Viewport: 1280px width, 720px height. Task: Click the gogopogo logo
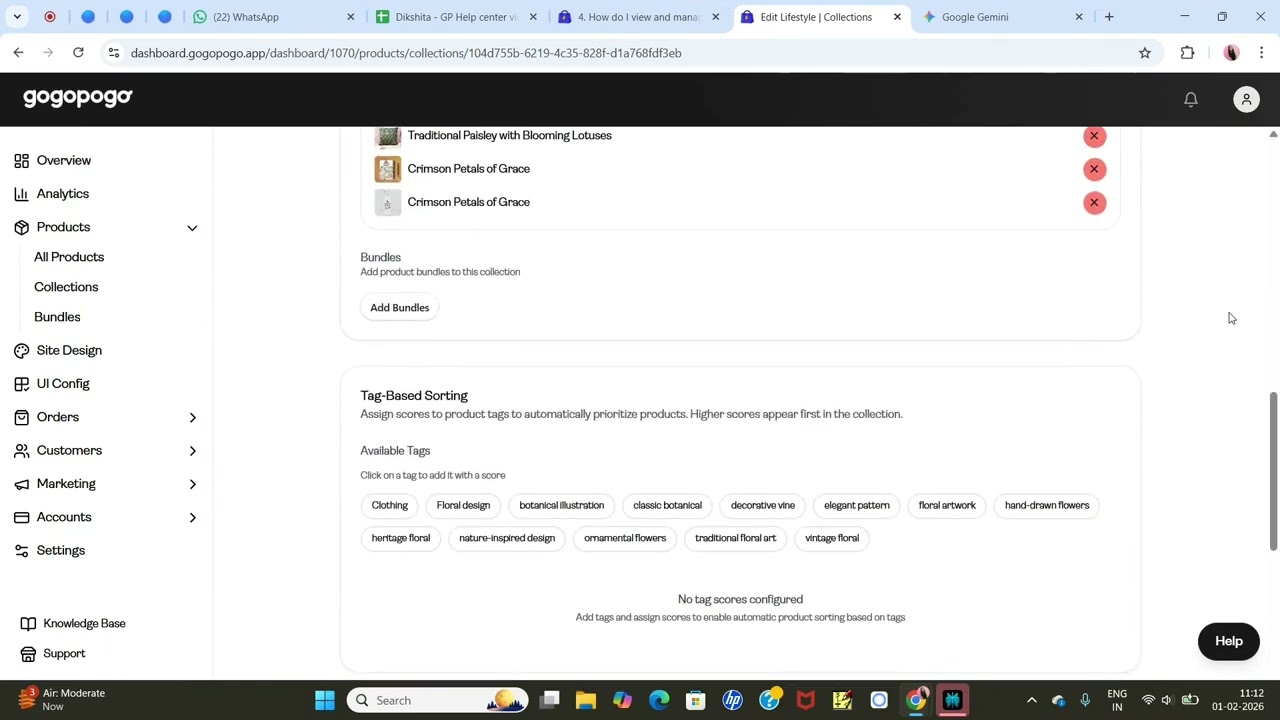tap(78, 97)
